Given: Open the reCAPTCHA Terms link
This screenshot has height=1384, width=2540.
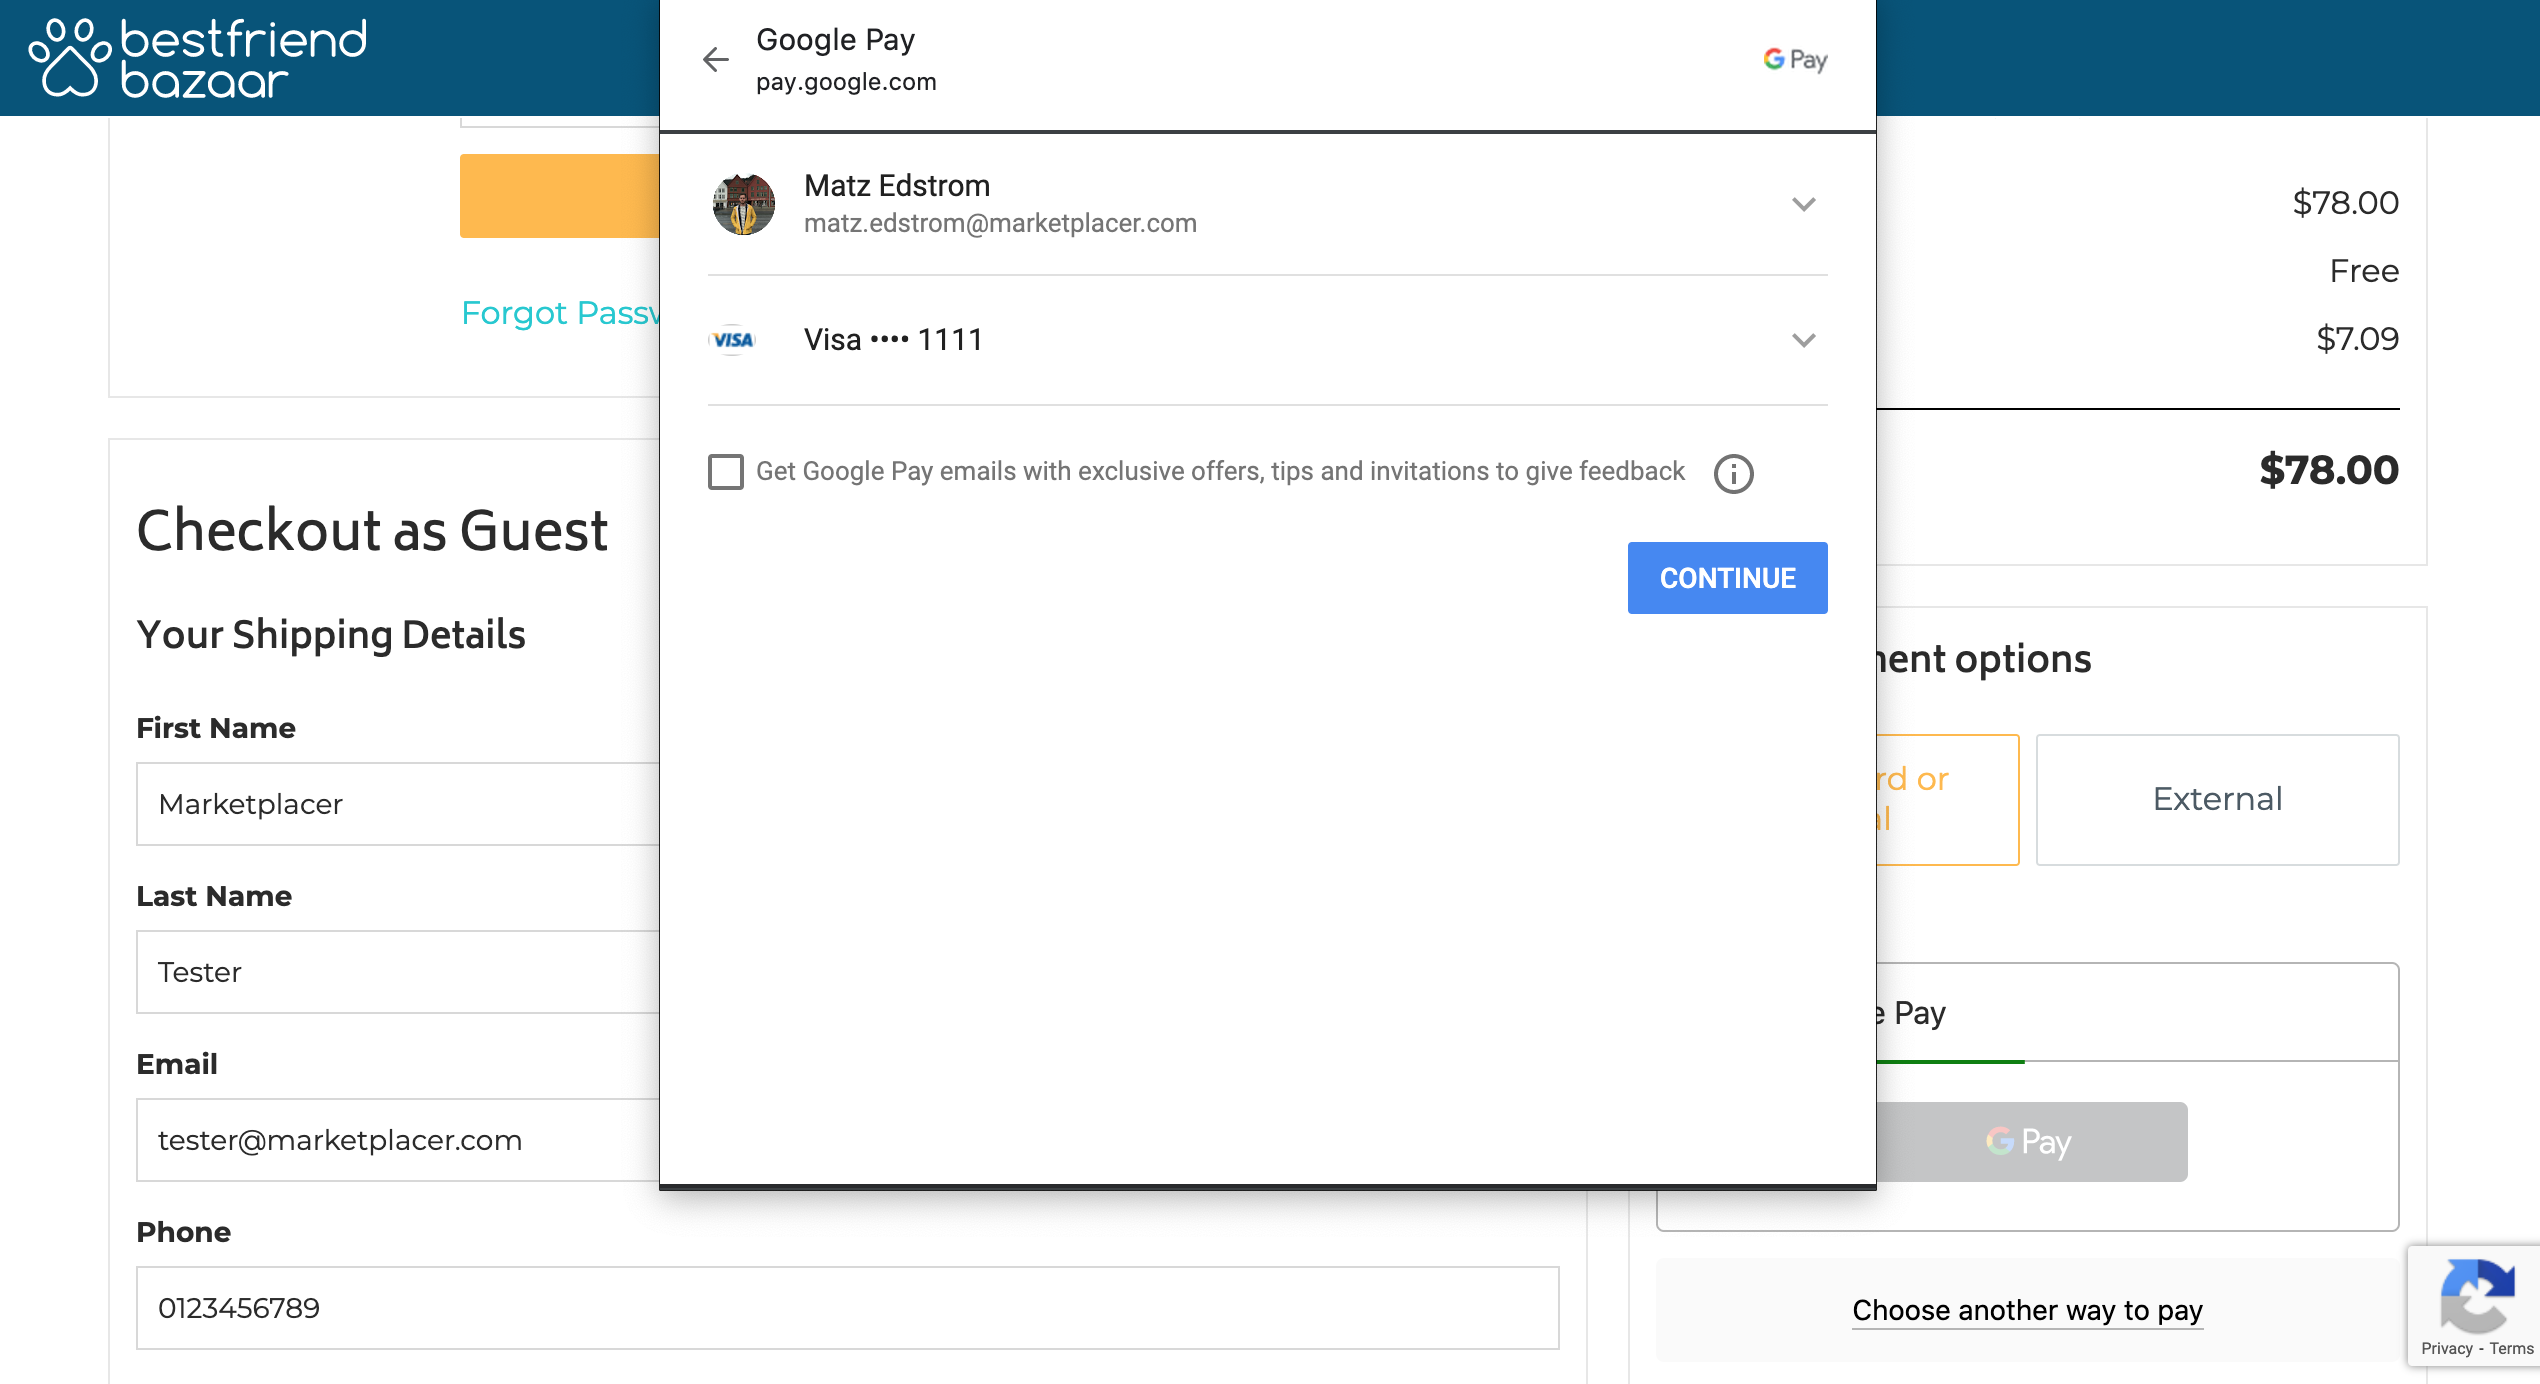Looking at the screenshot, I should tap(2511, 1349).
